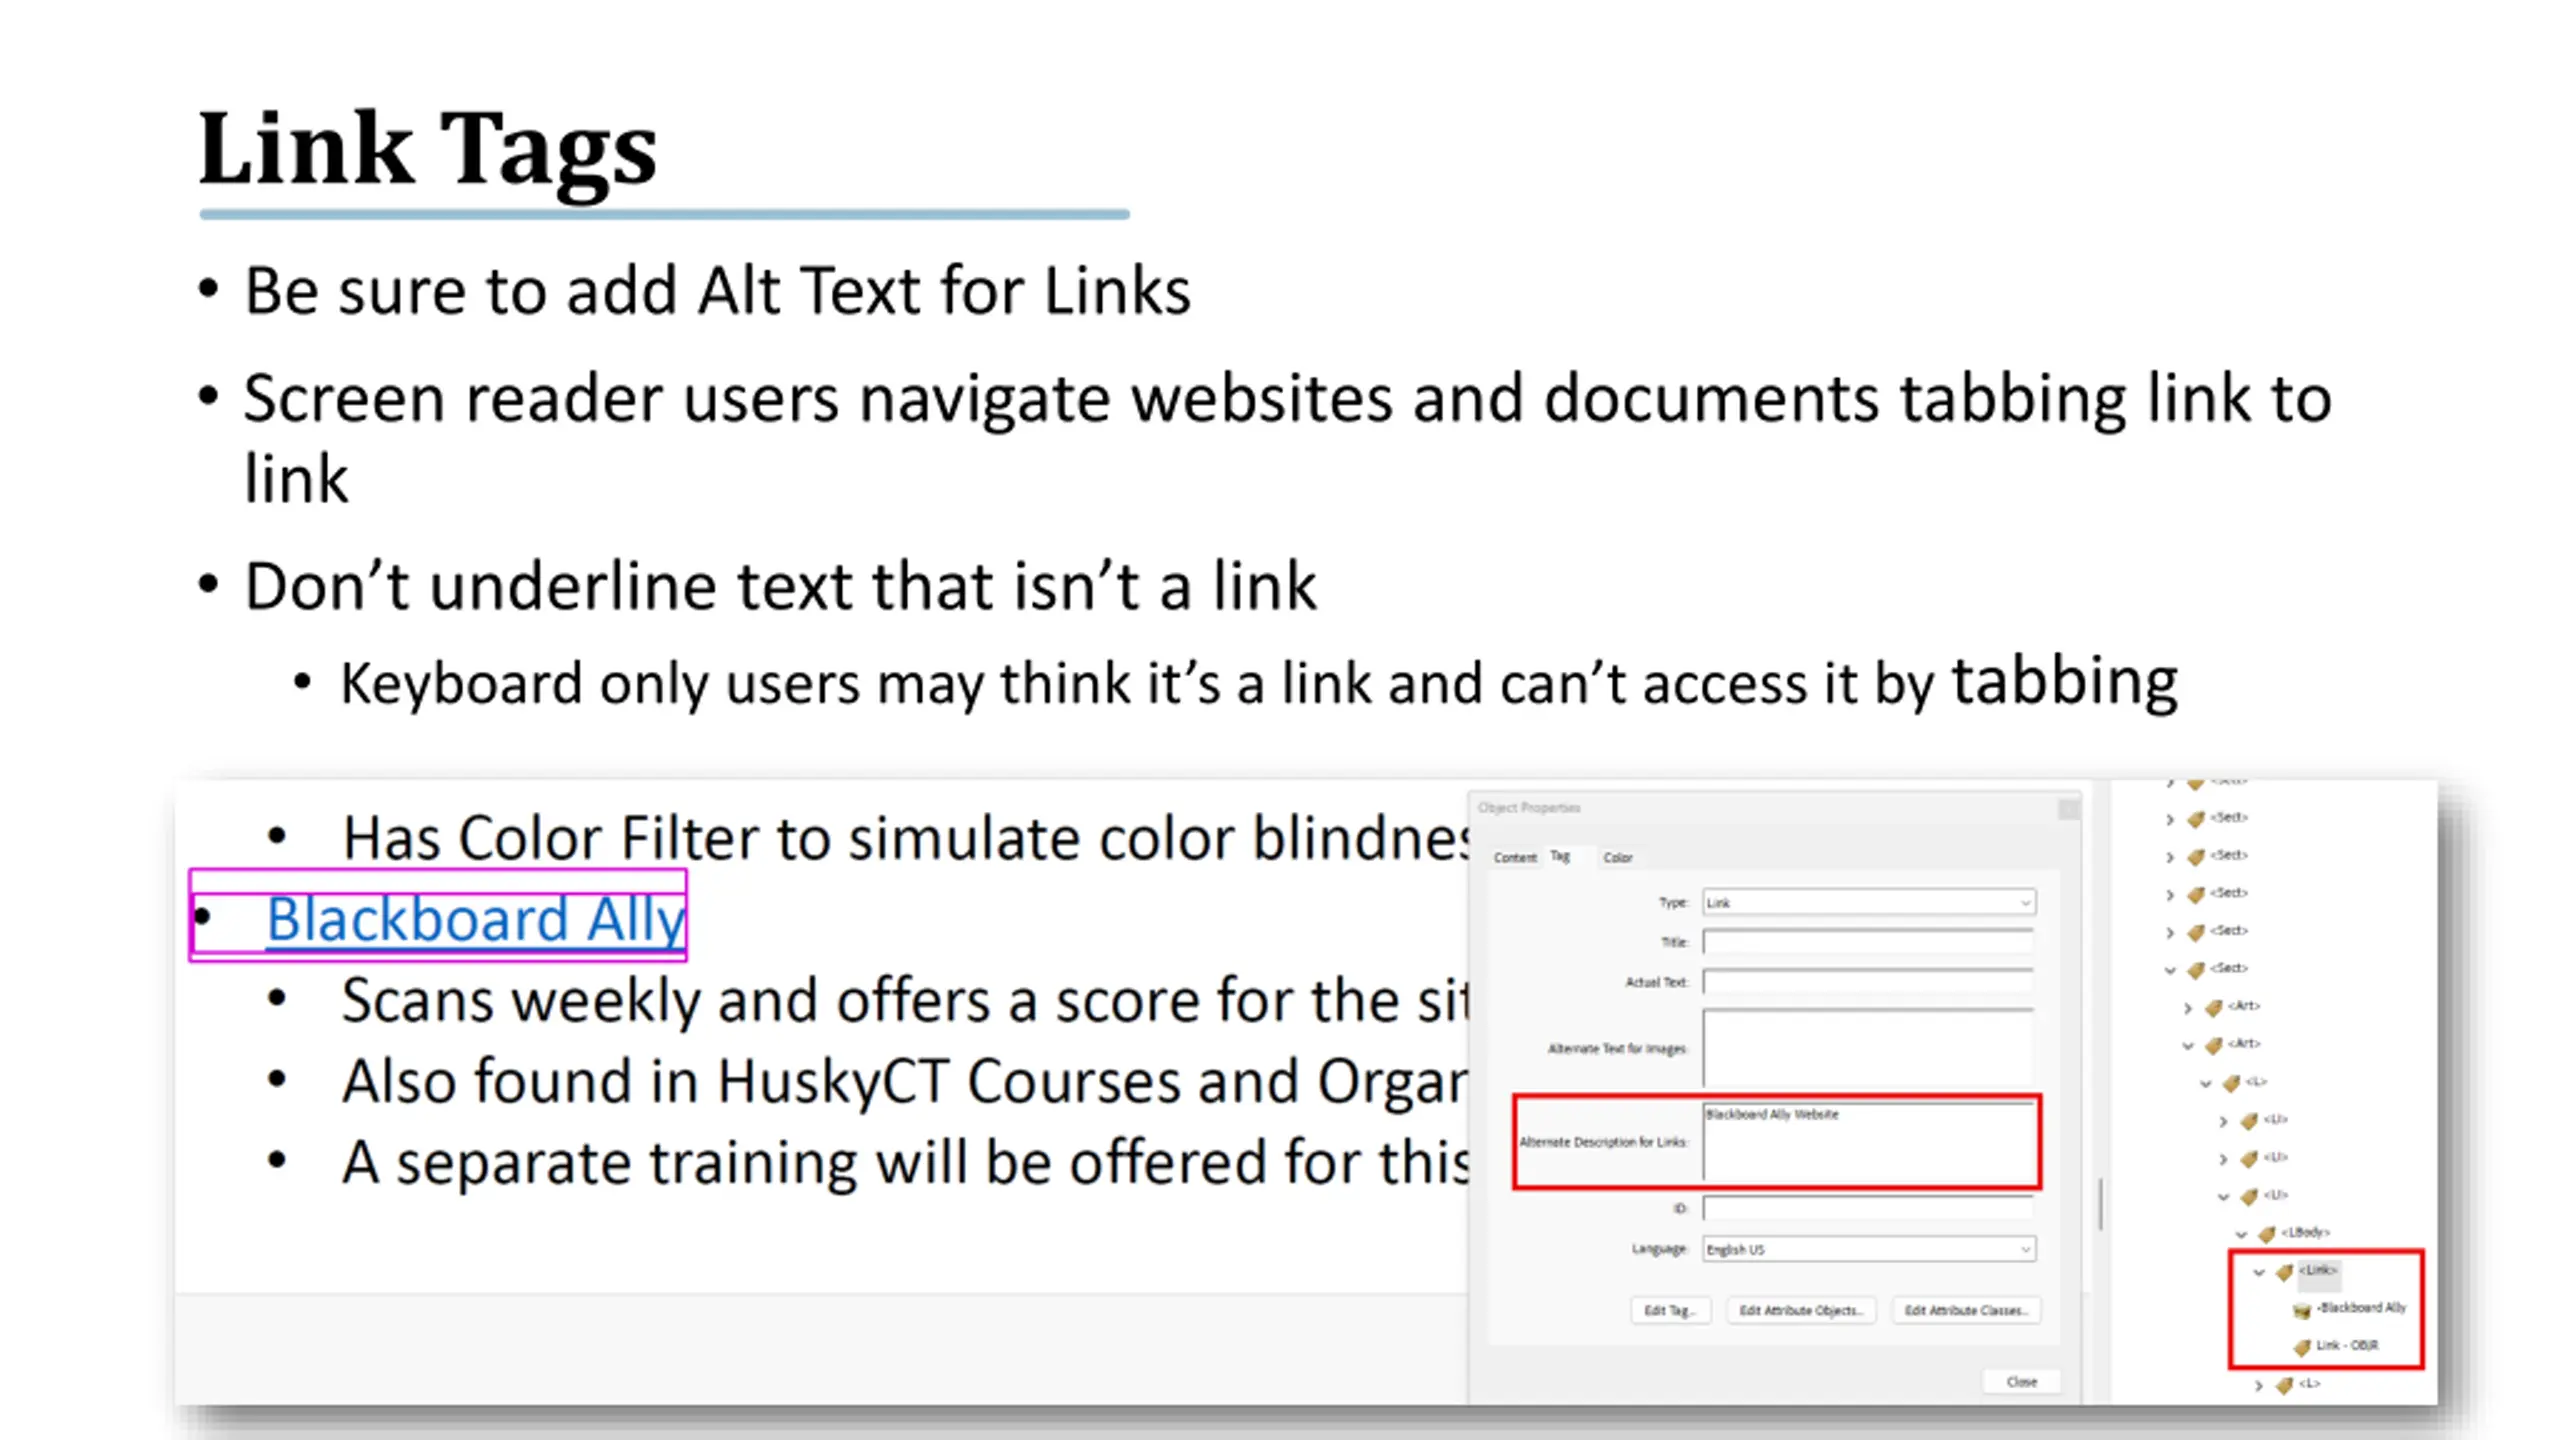Click the expanded <Sect> tag icon
2560x1440 pixels.
[2196, 970]
